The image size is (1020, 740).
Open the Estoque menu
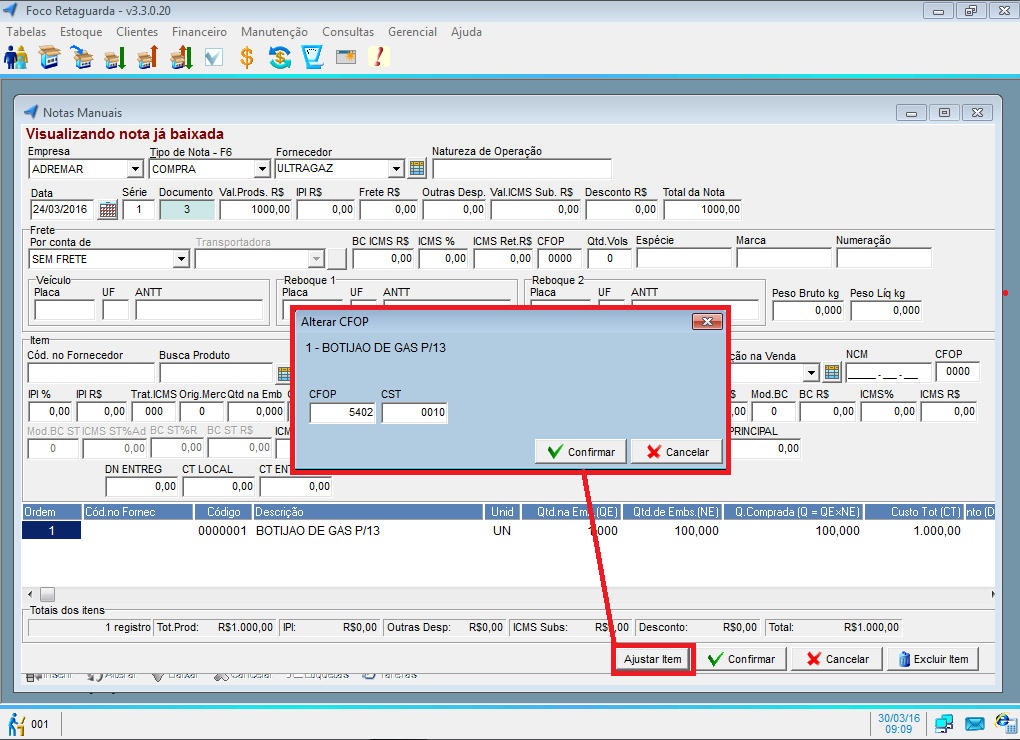click(81, 32)
